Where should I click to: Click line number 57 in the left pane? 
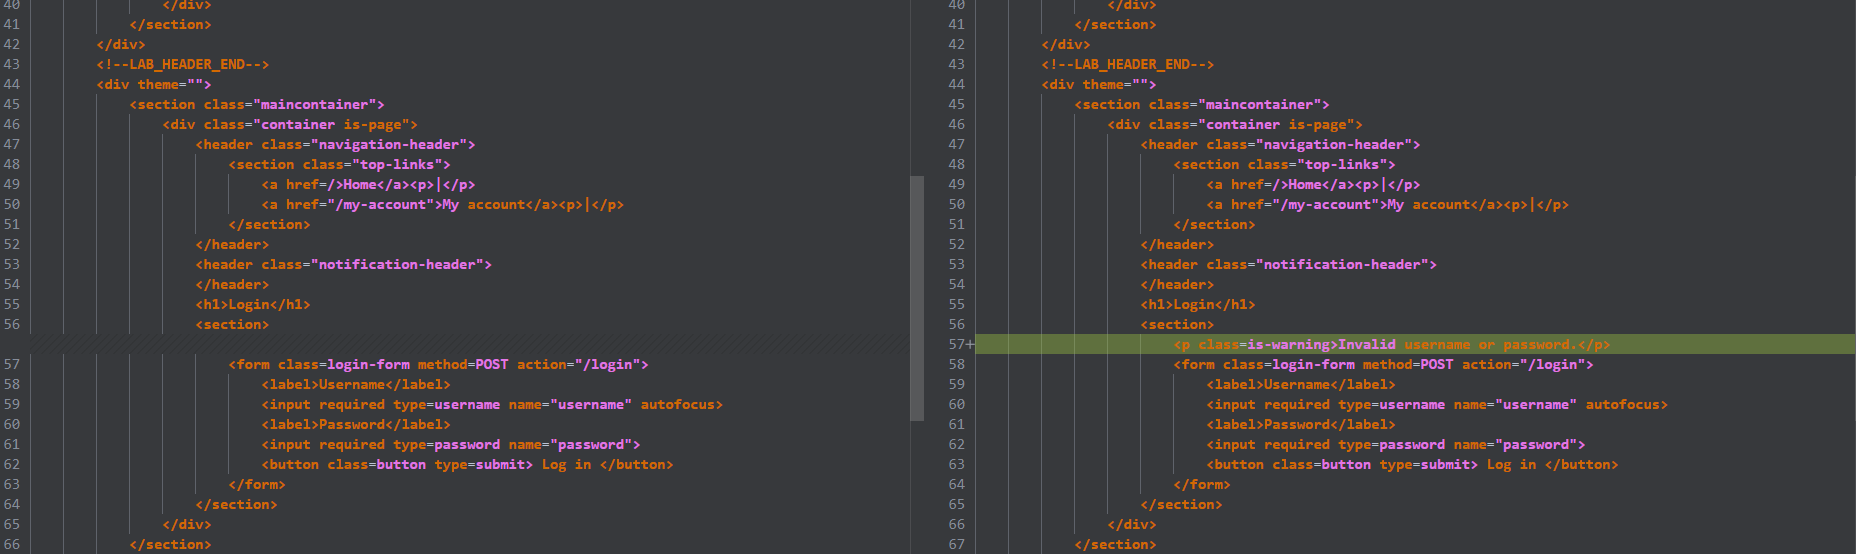tap(12, 365)
